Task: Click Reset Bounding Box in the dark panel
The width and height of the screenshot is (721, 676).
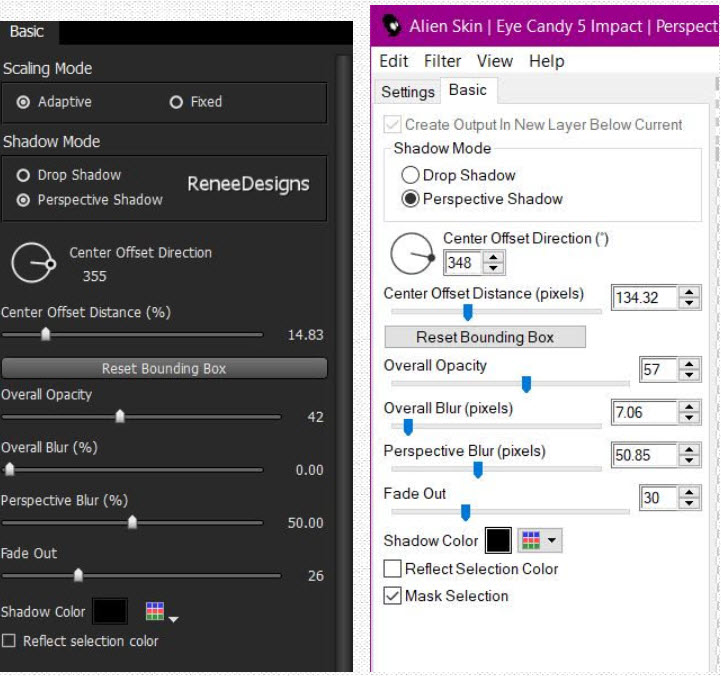Action: click(x=164, y=368)
